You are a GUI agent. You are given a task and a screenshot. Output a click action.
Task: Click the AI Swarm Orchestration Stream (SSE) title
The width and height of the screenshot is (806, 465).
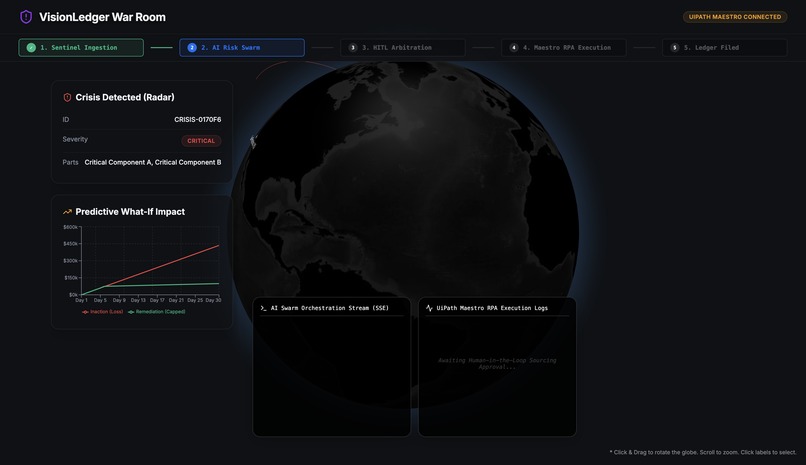pyautogui.click(x=329, y=308)
